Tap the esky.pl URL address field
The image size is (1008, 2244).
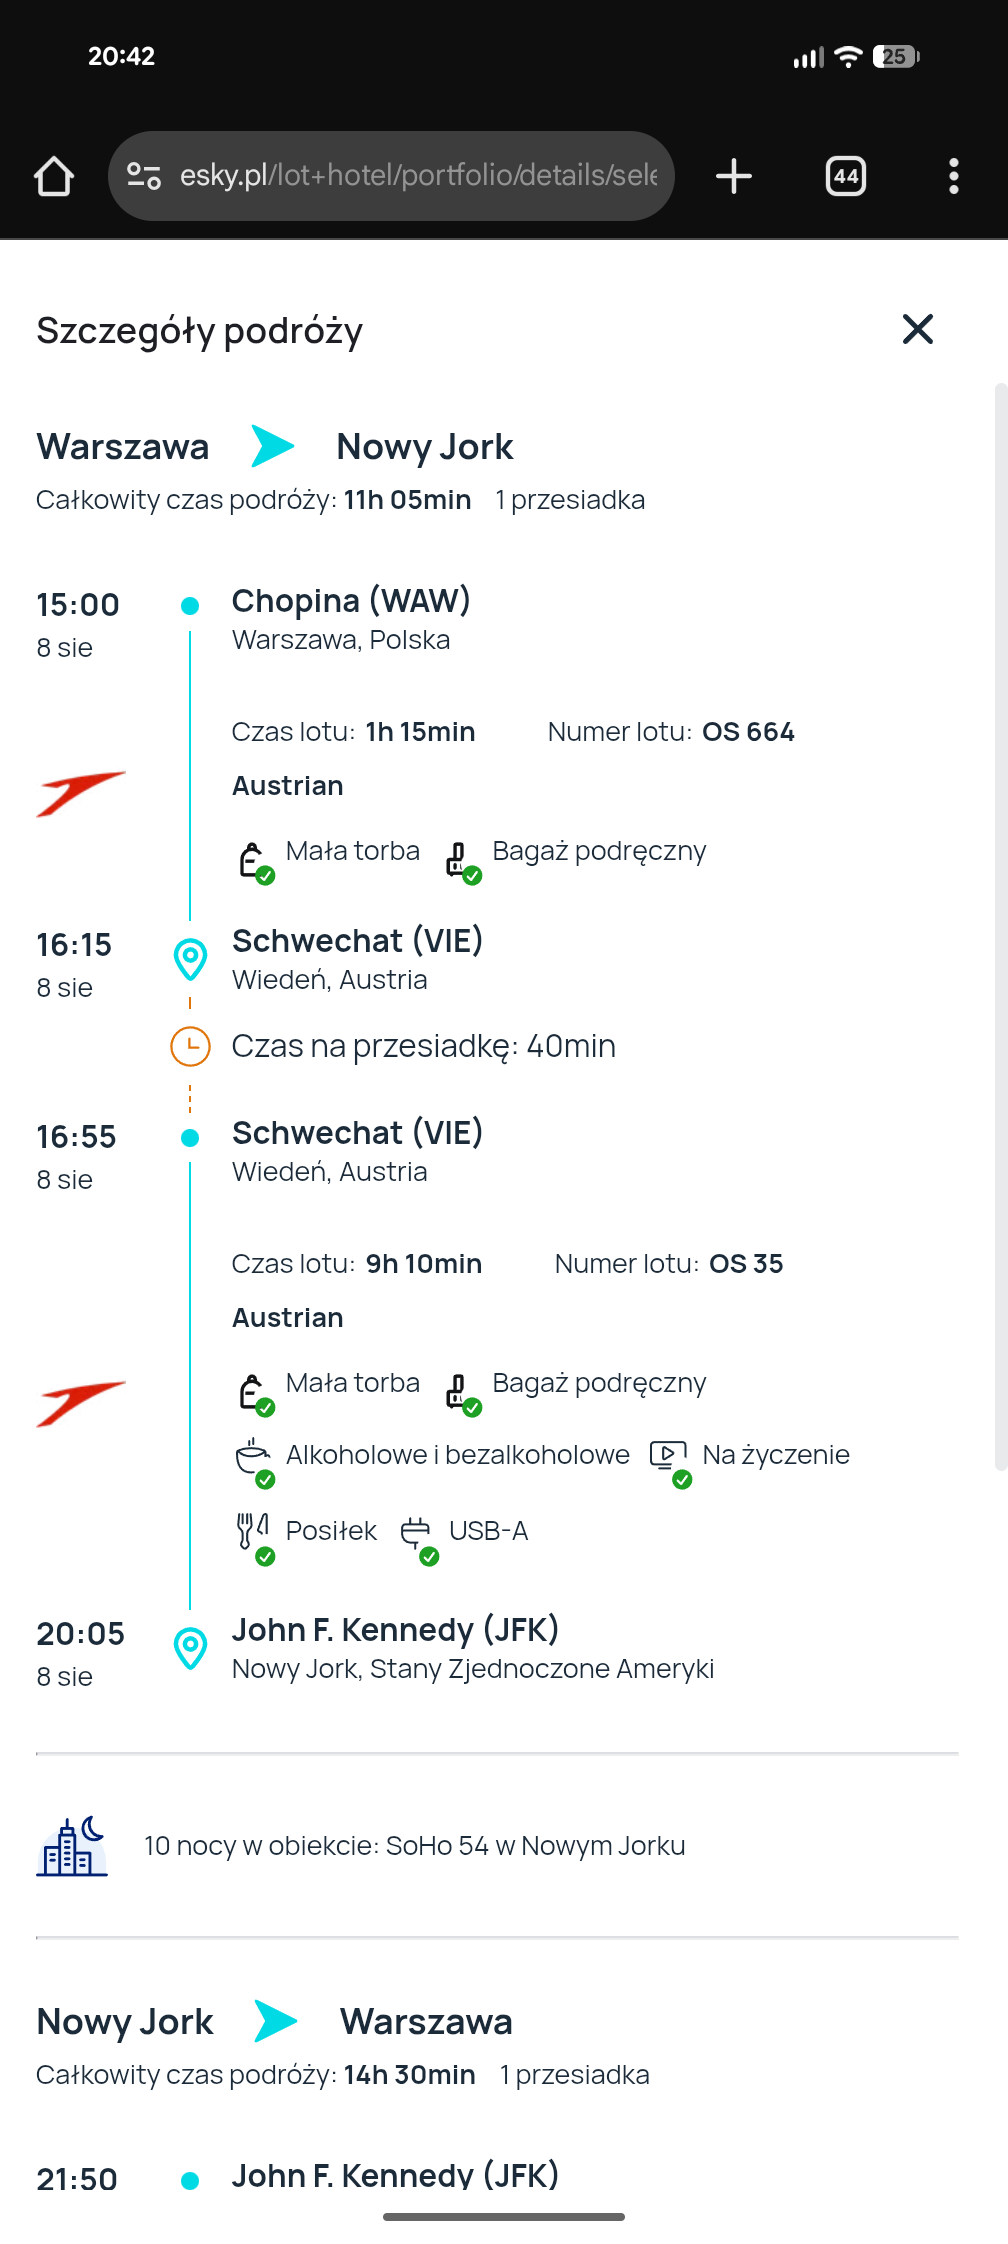[x=418, y=176]
